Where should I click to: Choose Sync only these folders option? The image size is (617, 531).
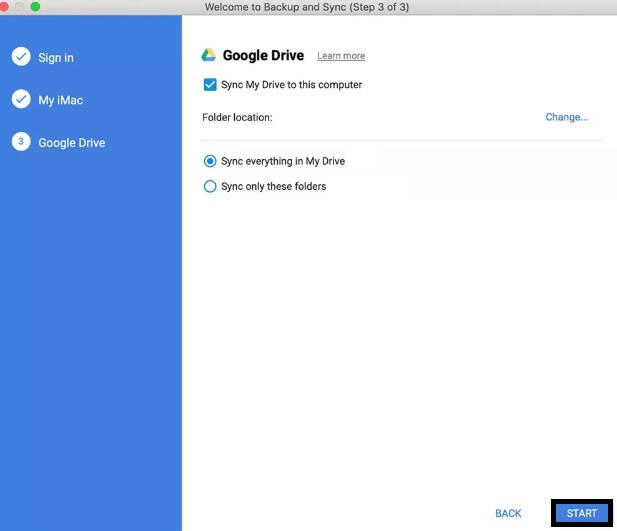pos(210,186)
